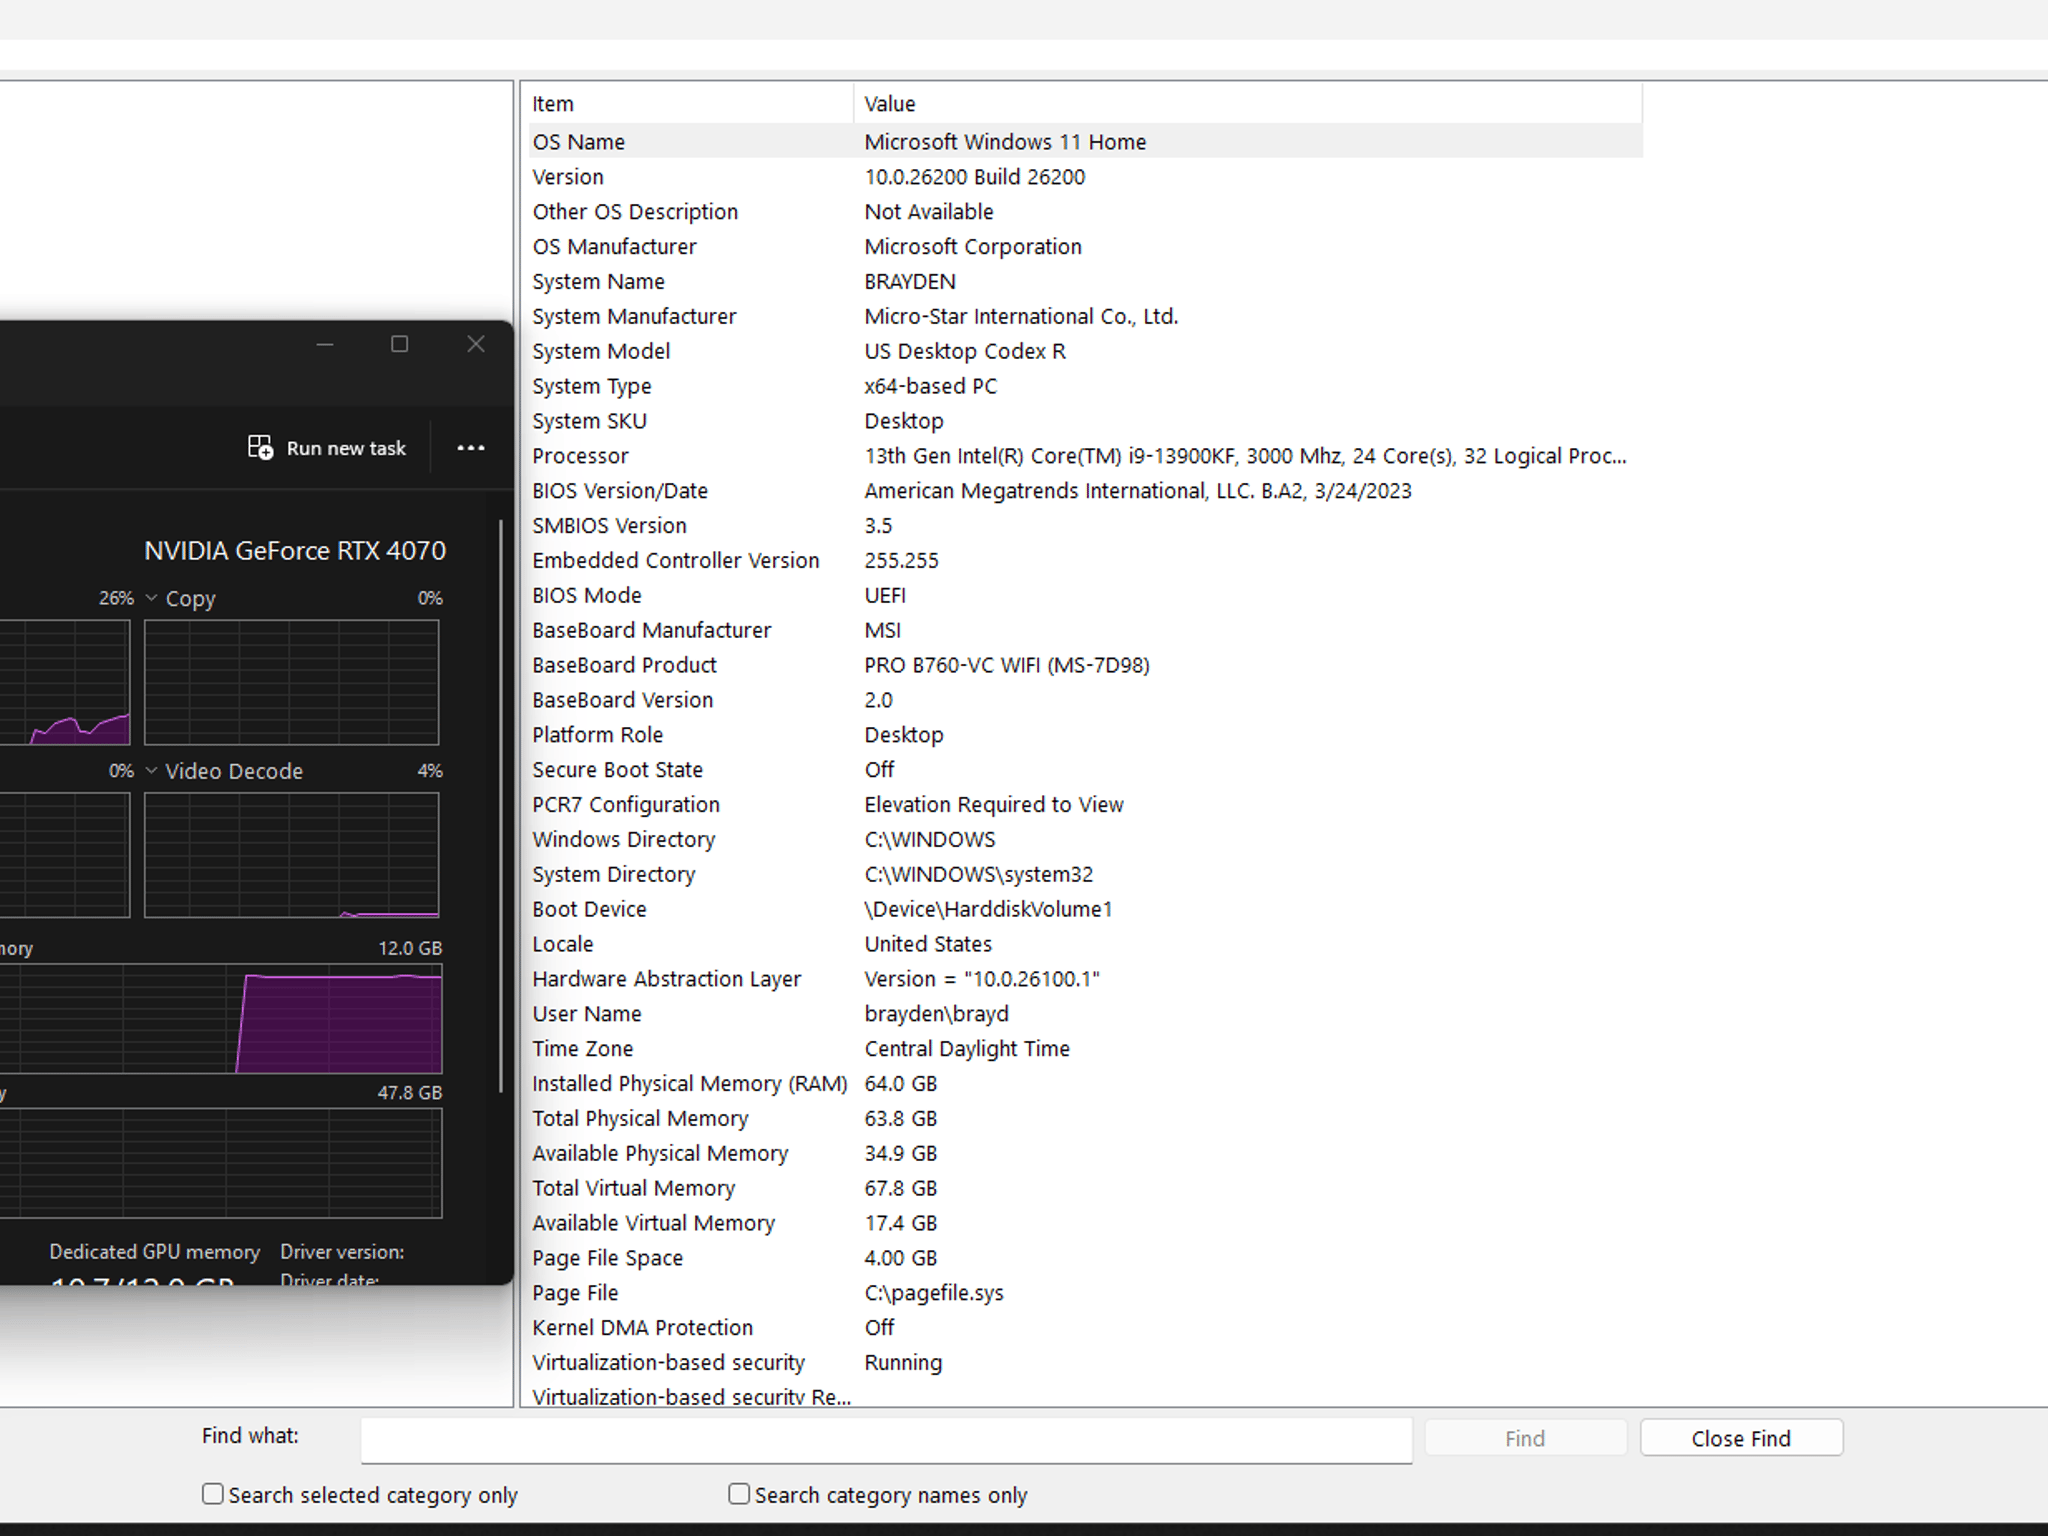Select the Secure Boot State row
Screen dimensions: 2048x1536
point(1085,770)
